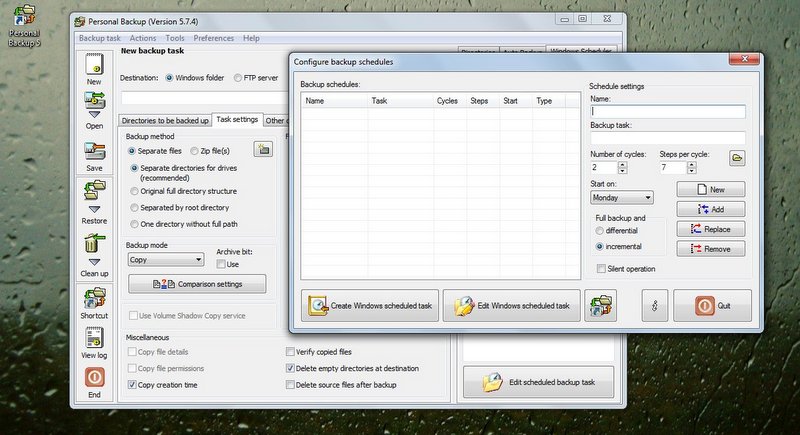Click Edit scheduled backup task button

[x=538, y=382]
